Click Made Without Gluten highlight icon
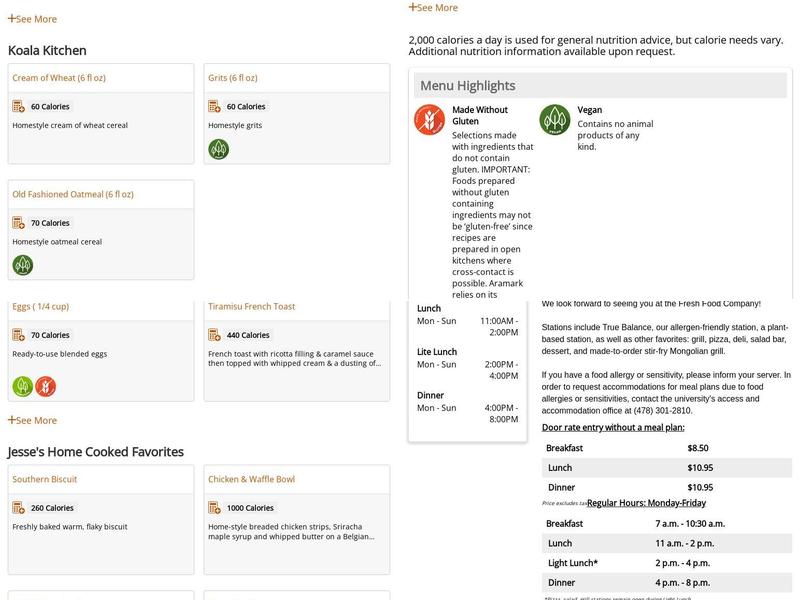The height and width of the screenshot is (600, 800). click(430, 120)
